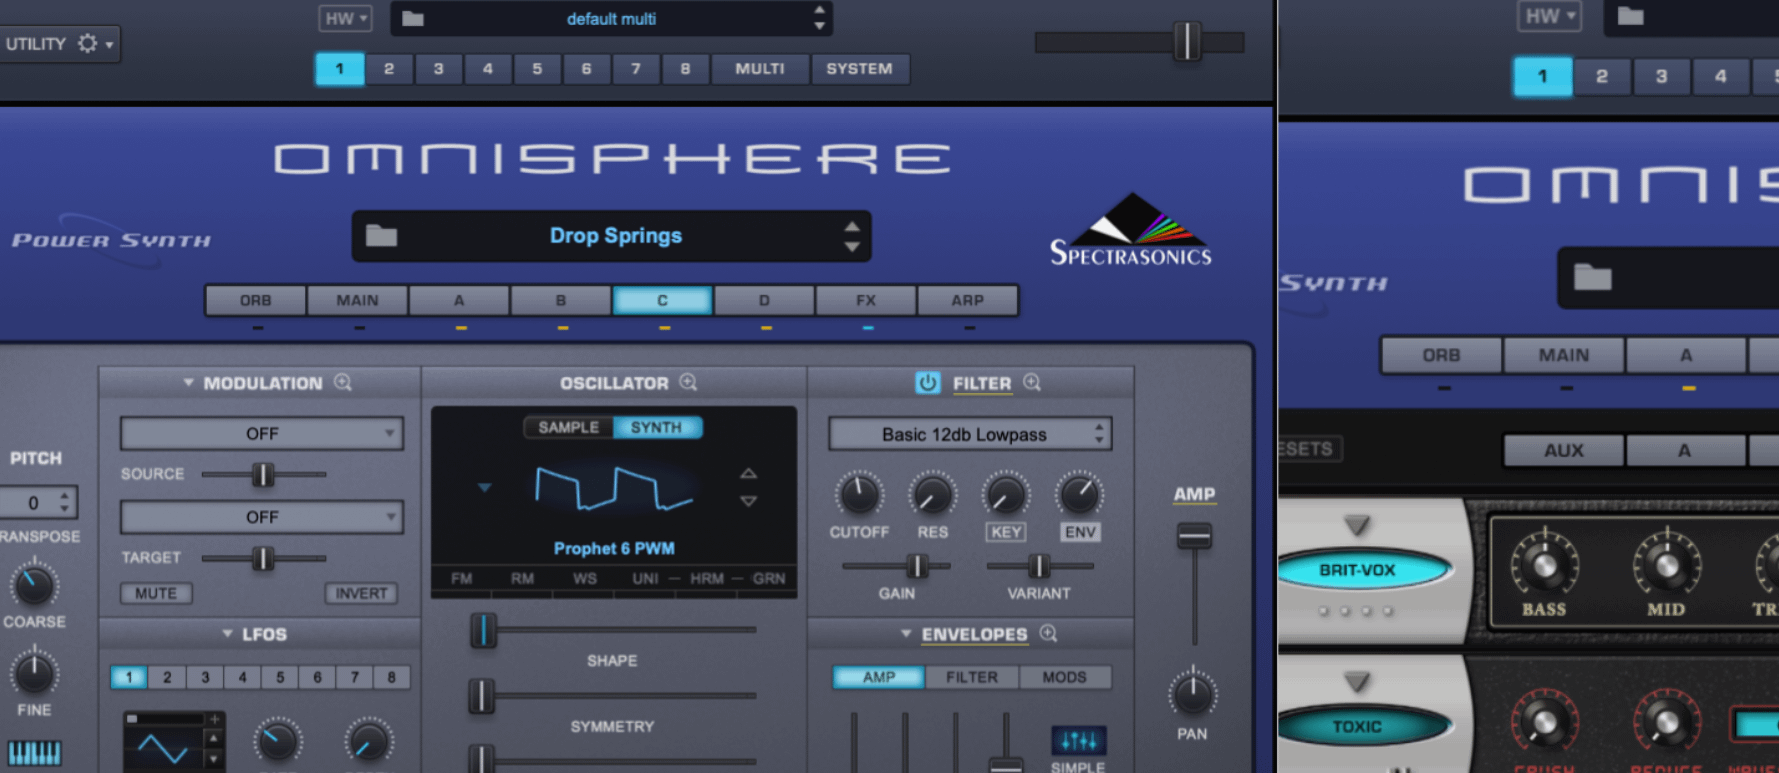
Task: Enable FM oscillator mode
Action: [x=461, y=578]
